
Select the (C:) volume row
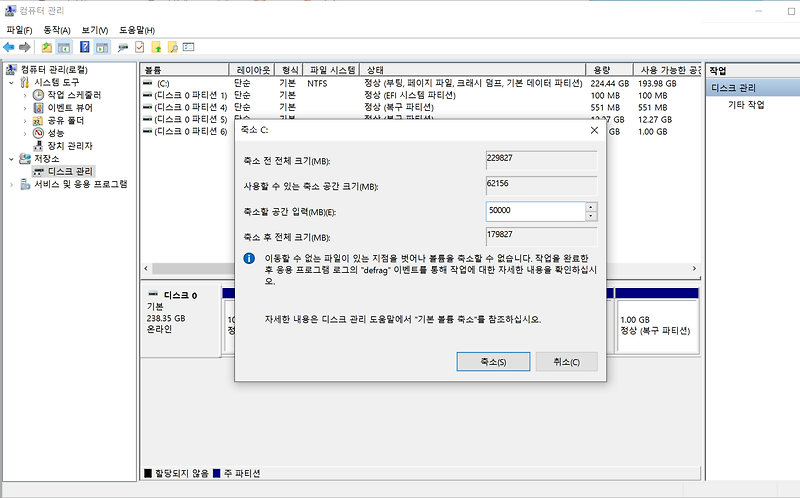coord(420,83)
